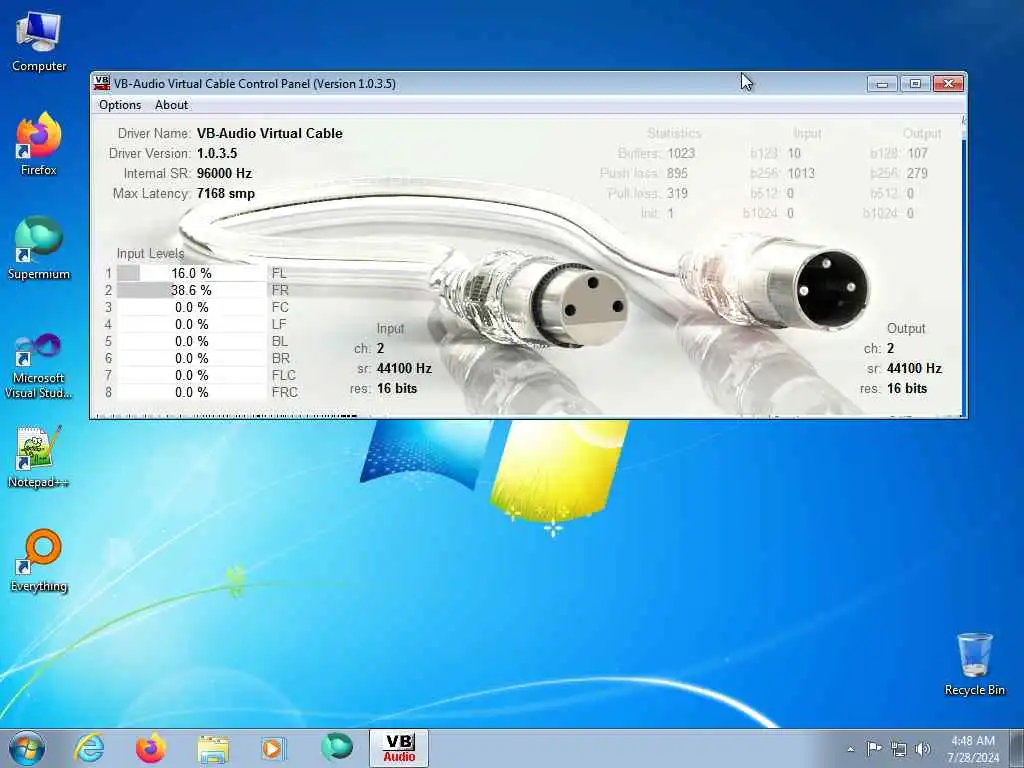This screenshot has height=768, width=1024.
Task: Open Microsoft Visual Studio desktop shortcut
Action: [x=39, y=366]
